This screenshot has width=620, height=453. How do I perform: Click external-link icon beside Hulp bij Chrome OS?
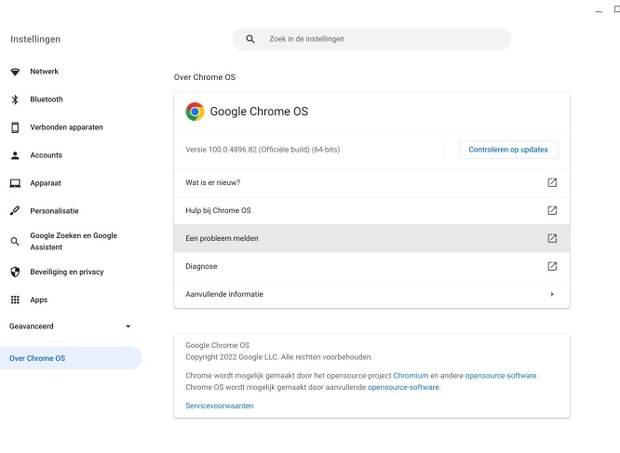click(x=552, y=210)
